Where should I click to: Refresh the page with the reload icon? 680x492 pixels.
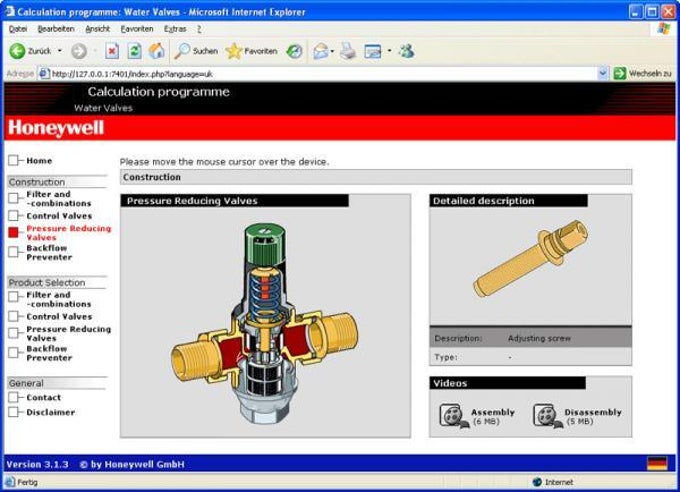134,51
